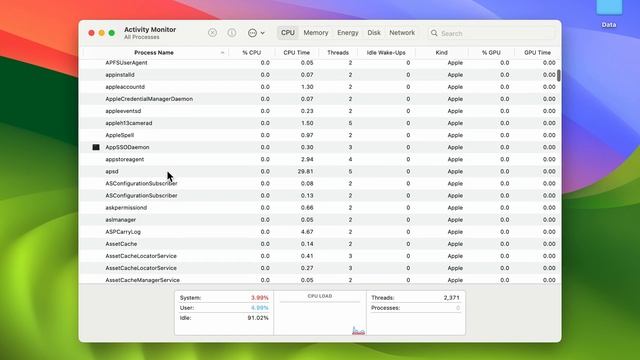Switch to the Energy tab
640x360 pixels.
click(x=348, y=33)
